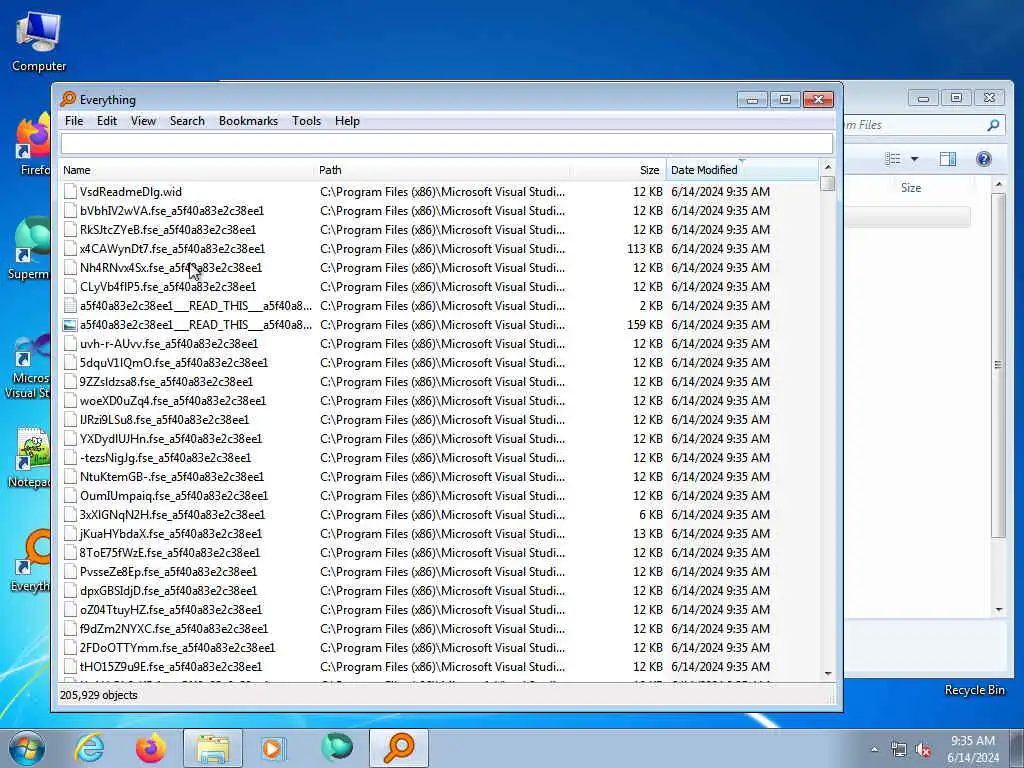The image size is (1024, 768).
Task: Sort results by the Name column header
Action: click(185, 170)
